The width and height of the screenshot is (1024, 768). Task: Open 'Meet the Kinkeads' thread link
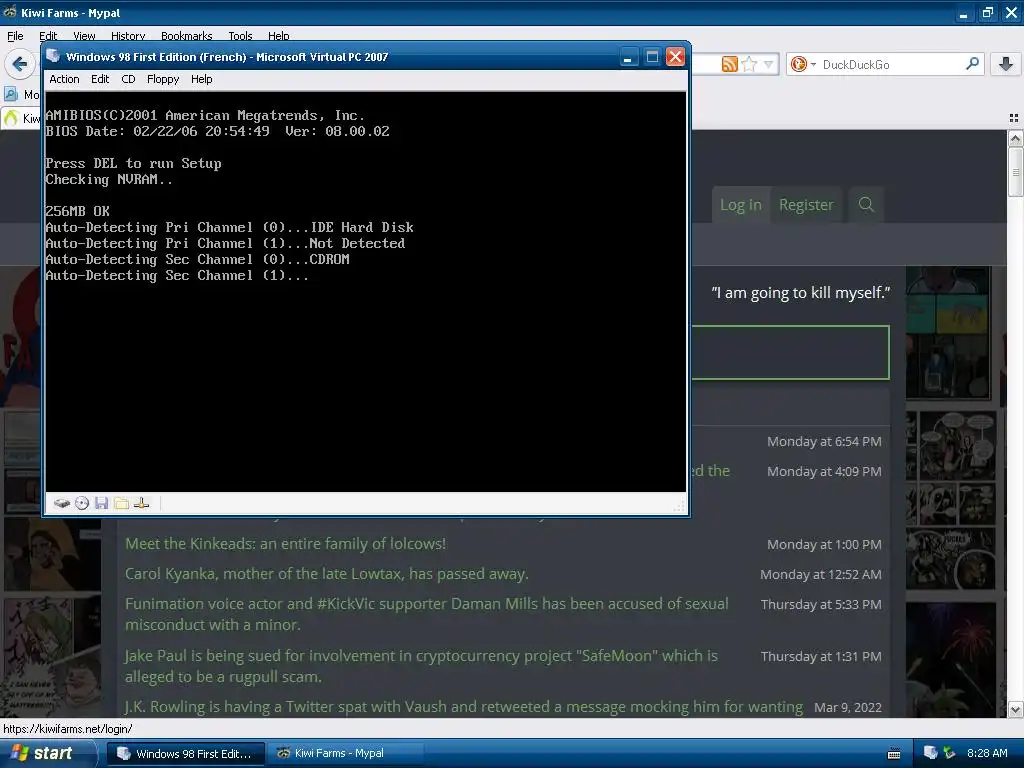tap(285, 543)
